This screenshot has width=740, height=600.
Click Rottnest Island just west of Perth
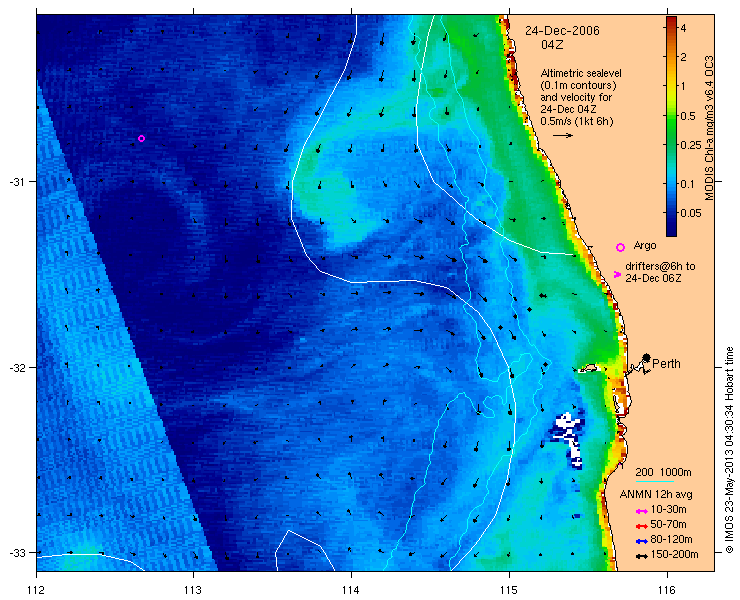point(588,369)
